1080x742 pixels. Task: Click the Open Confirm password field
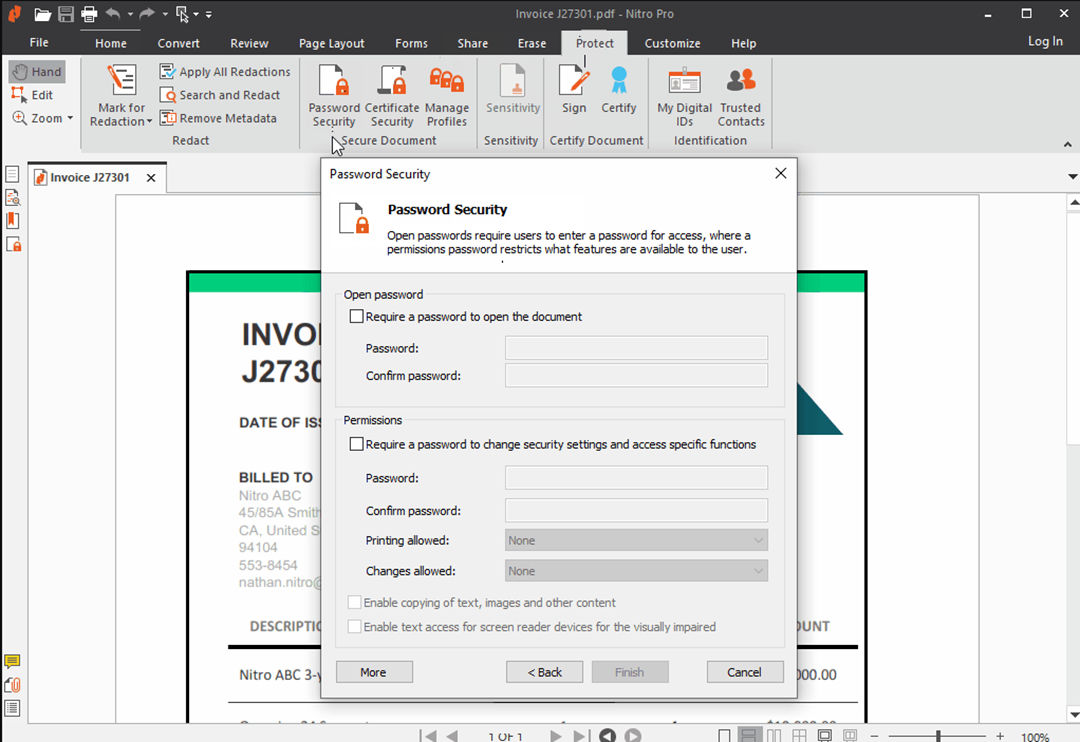[x=636, y=375]
